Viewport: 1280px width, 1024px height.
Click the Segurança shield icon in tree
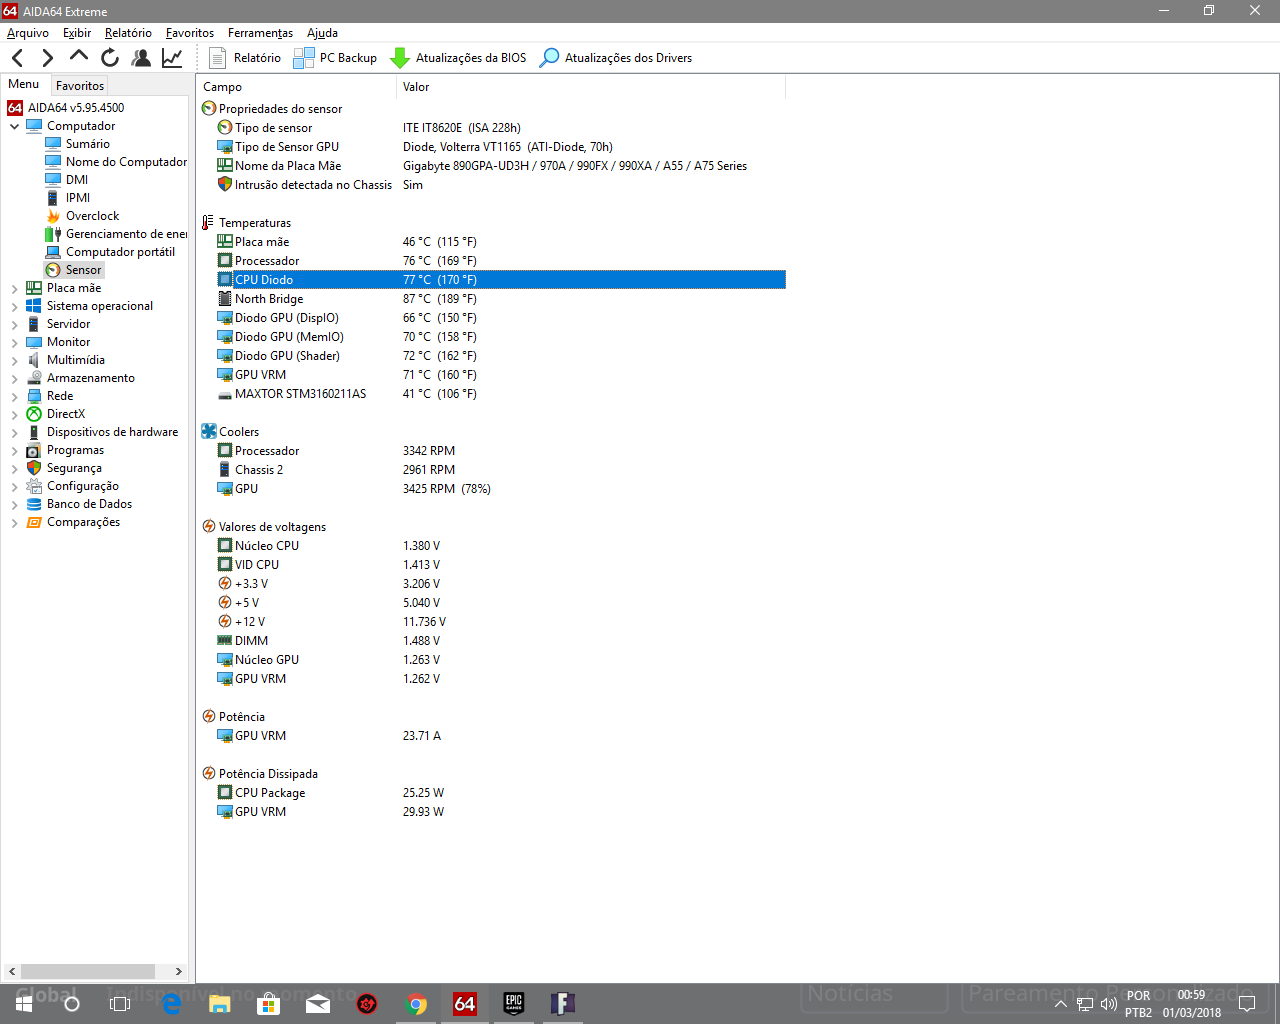pyautogui.click(x=34, y=468)
